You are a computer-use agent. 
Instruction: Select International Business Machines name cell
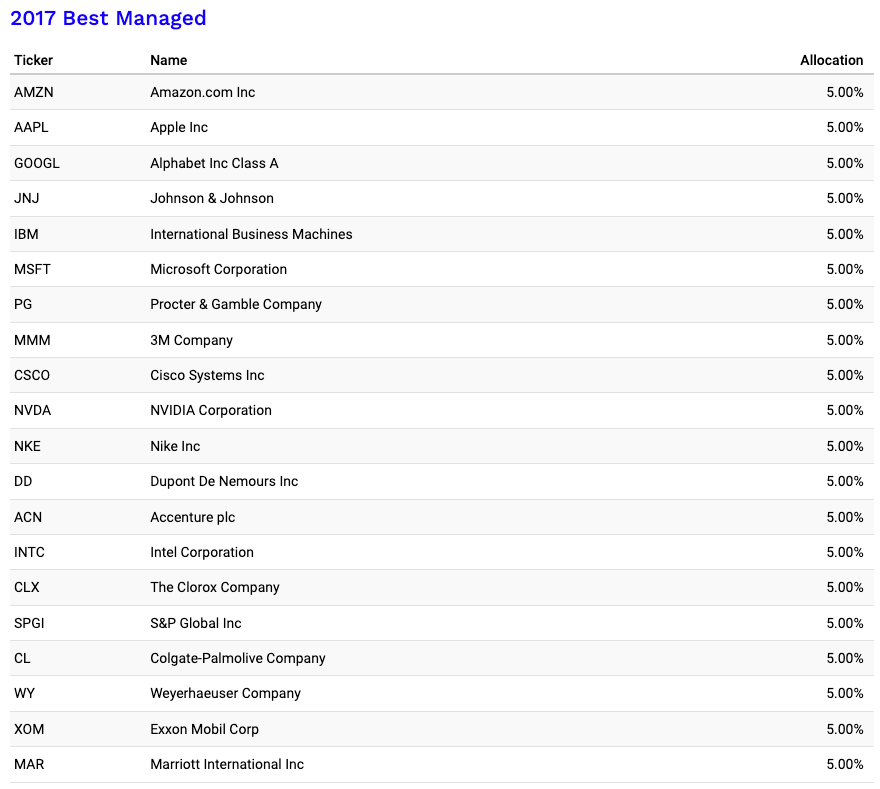(251, 234)
